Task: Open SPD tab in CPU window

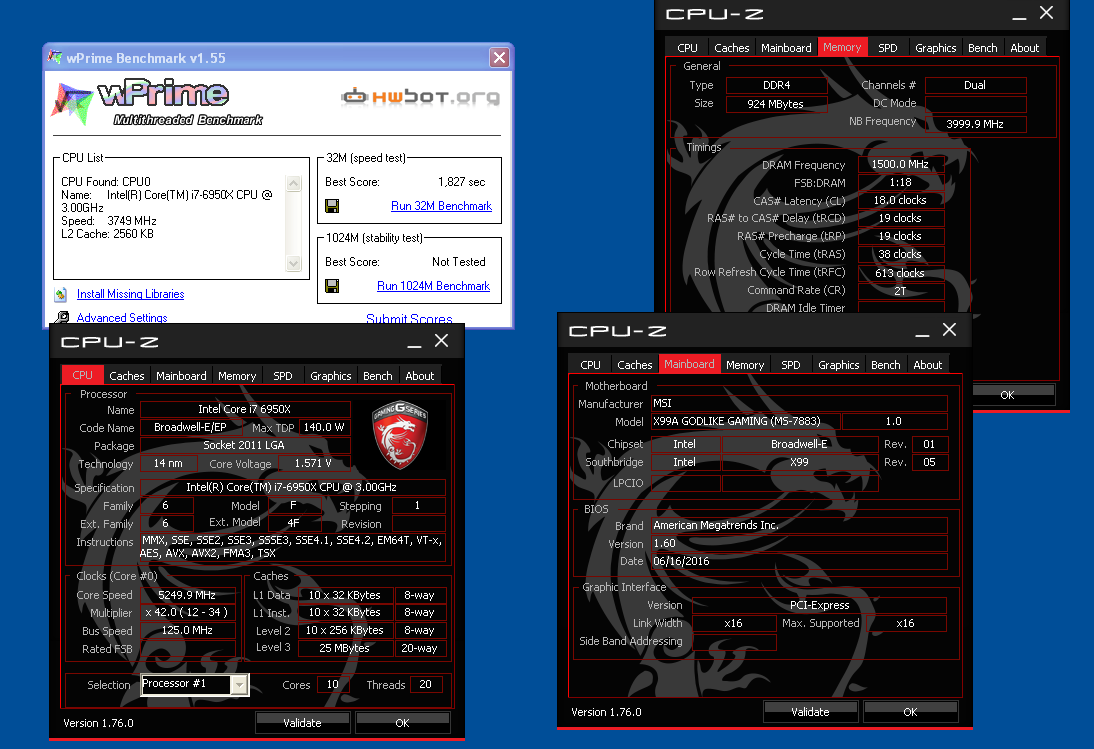Action: click(x=283, y=375)
